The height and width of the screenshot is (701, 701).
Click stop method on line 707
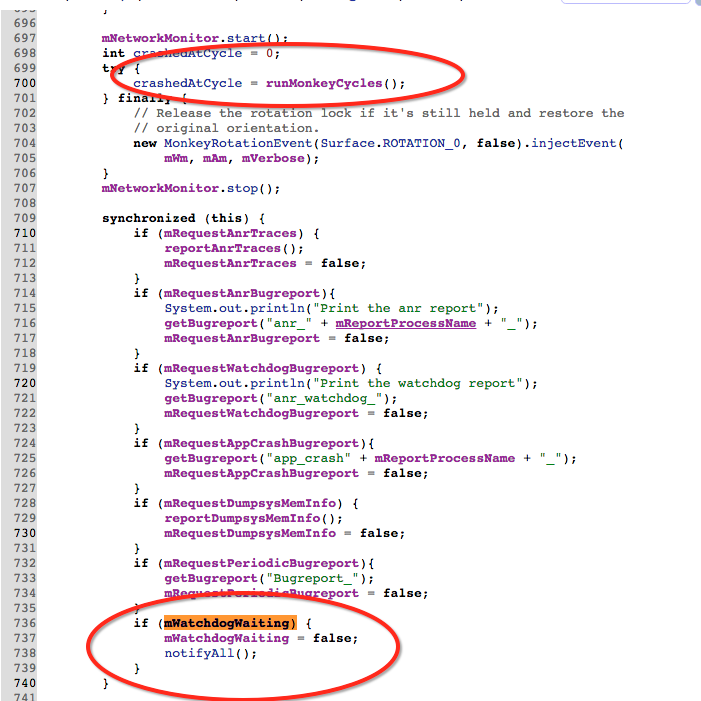pyautogui.click(x=242, y=188)
